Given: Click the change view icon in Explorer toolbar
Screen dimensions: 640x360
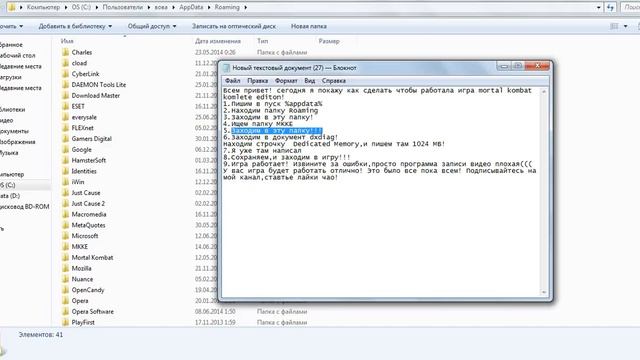Looking at the screenshot, I should click(x=614, y=26).
